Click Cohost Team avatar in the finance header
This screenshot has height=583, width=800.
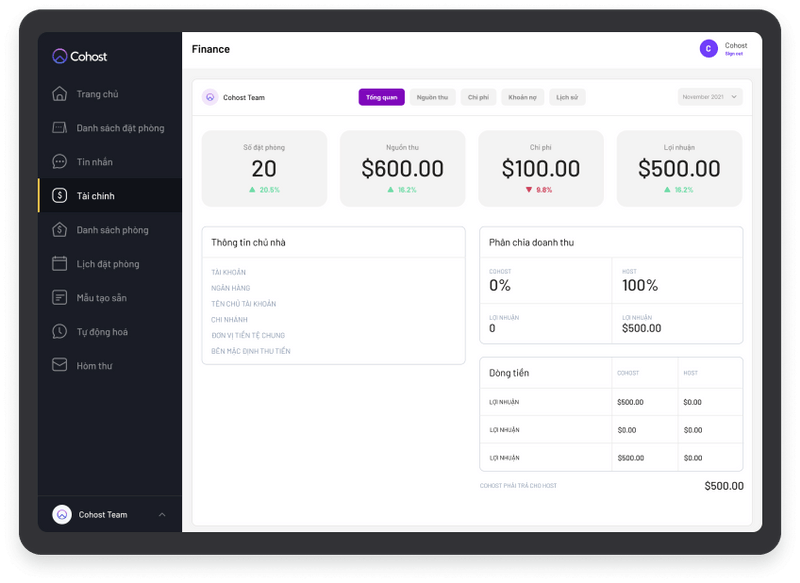(x=210, y=97)
